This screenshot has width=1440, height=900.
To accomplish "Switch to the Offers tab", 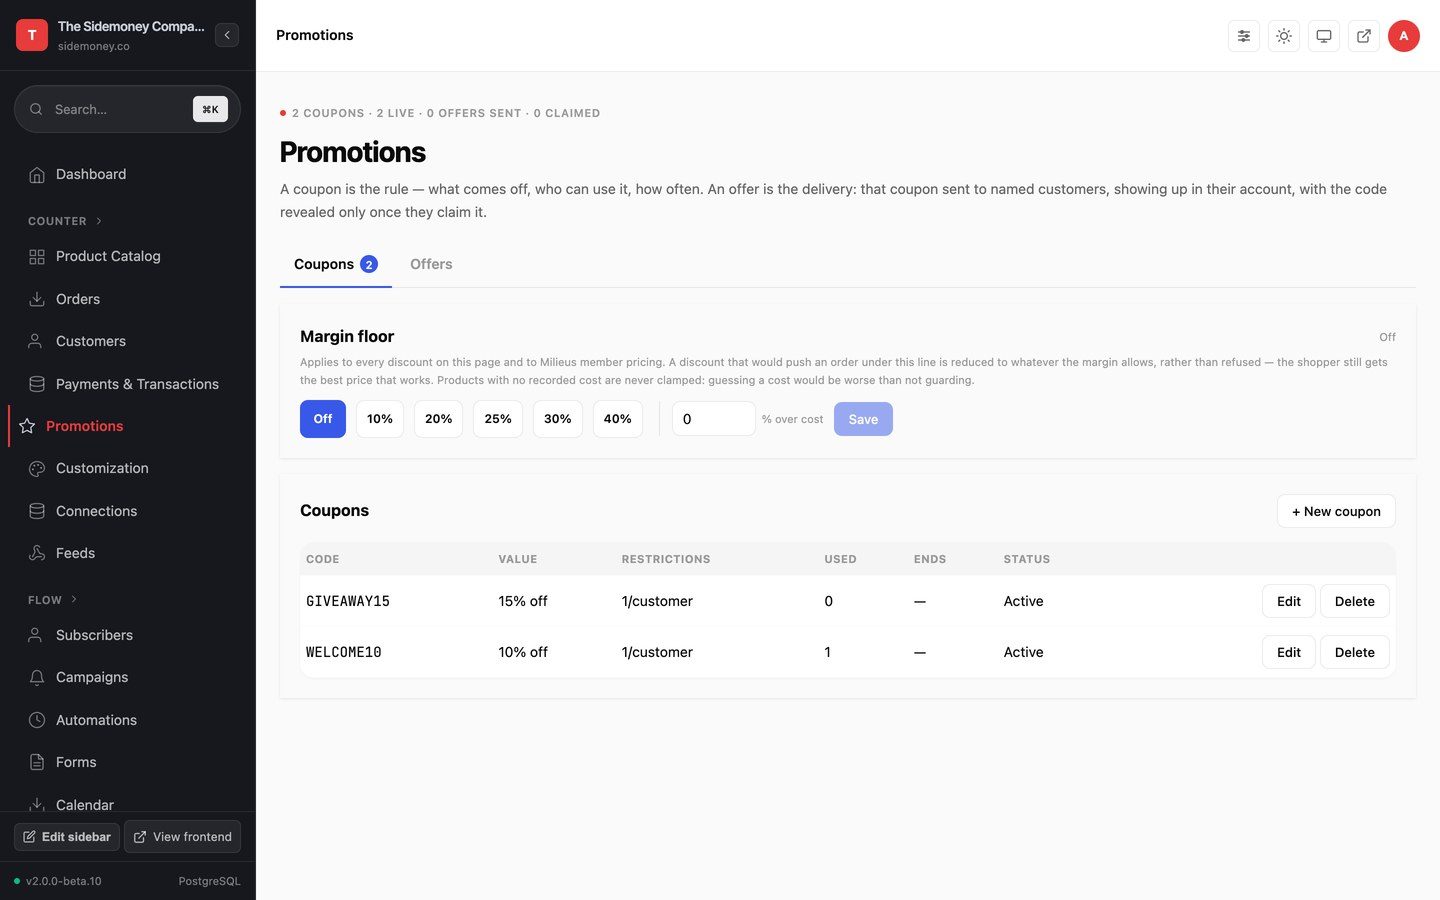I will coord(431,264).
